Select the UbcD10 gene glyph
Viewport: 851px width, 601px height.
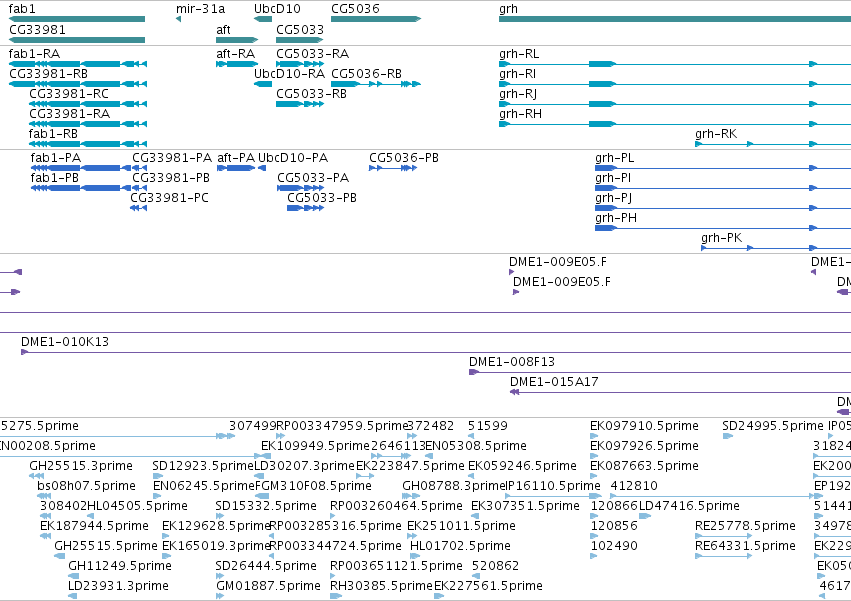(263, 19)
